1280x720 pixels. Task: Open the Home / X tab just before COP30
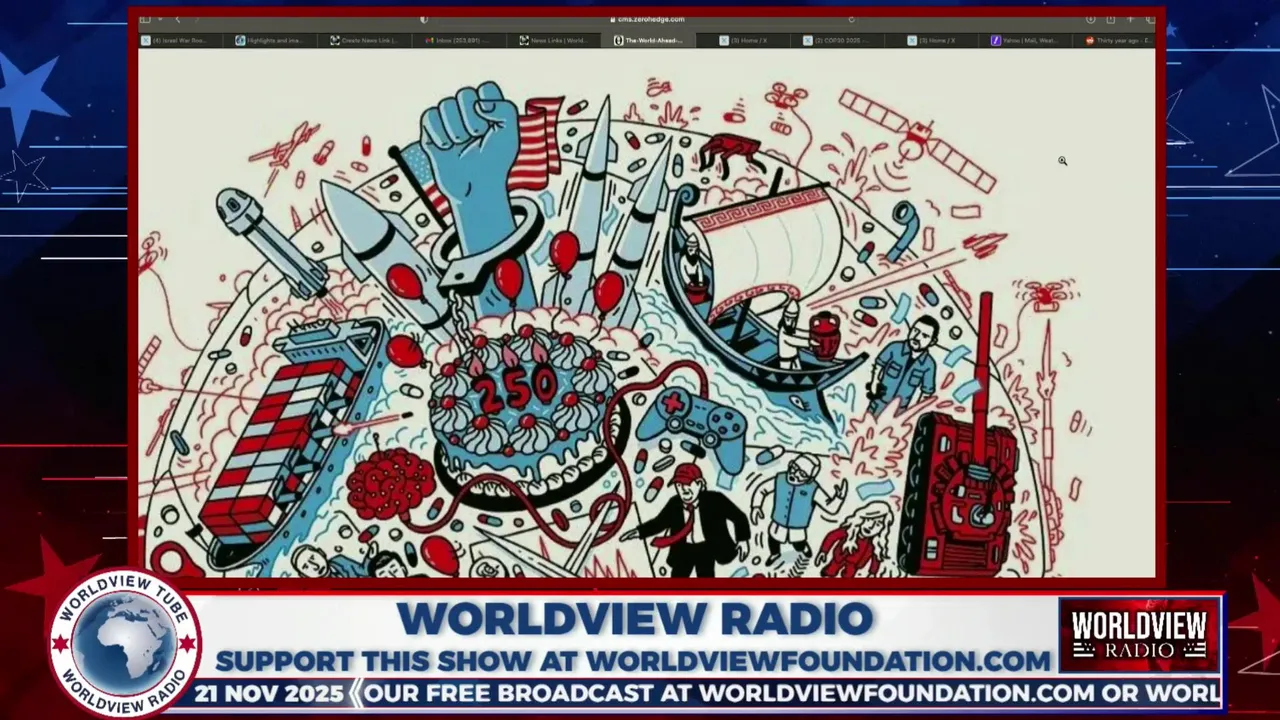[x=743, y=40]
